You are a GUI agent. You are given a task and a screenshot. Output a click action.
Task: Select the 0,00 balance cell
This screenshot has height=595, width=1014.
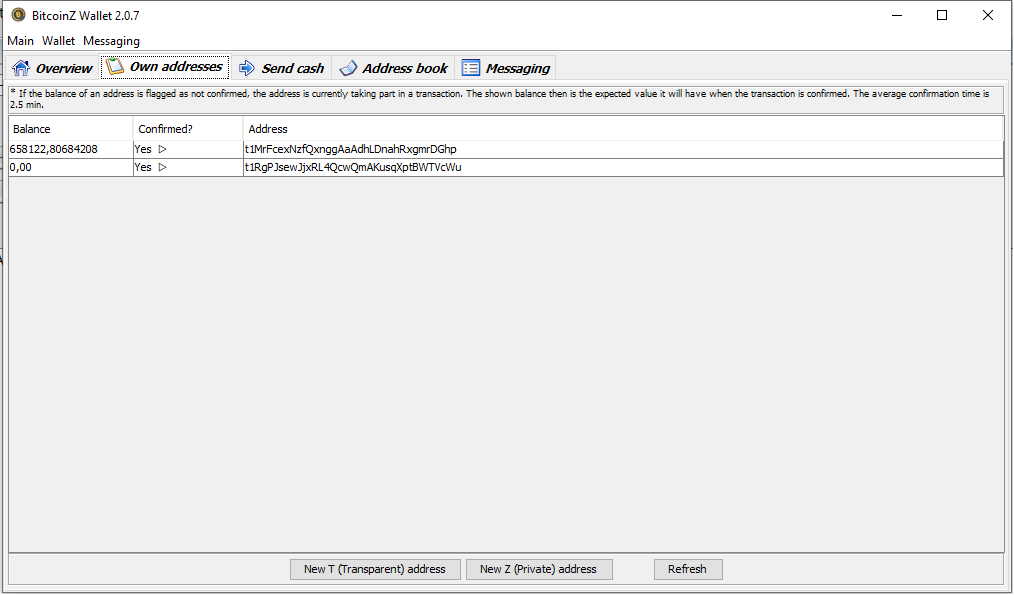pyautogui.click(x=70, y=168)
